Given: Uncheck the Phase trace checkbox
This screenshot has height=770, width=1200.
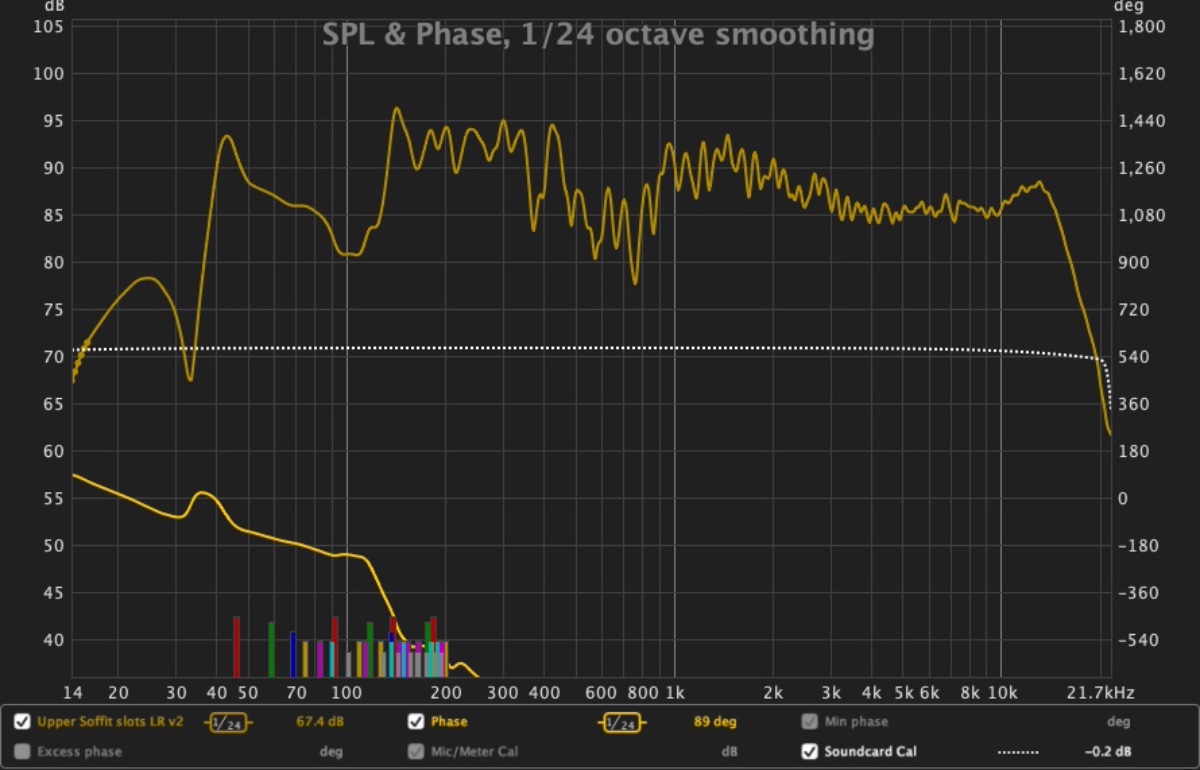Looking at the screenshot, I should pos(416,722).
